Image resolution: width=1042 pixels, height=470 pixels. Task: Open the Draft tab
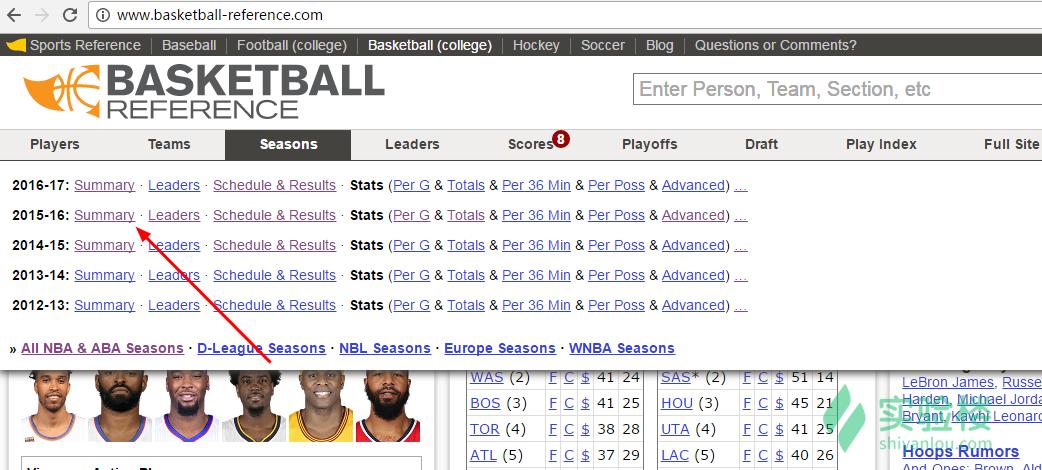pos(761,144)
